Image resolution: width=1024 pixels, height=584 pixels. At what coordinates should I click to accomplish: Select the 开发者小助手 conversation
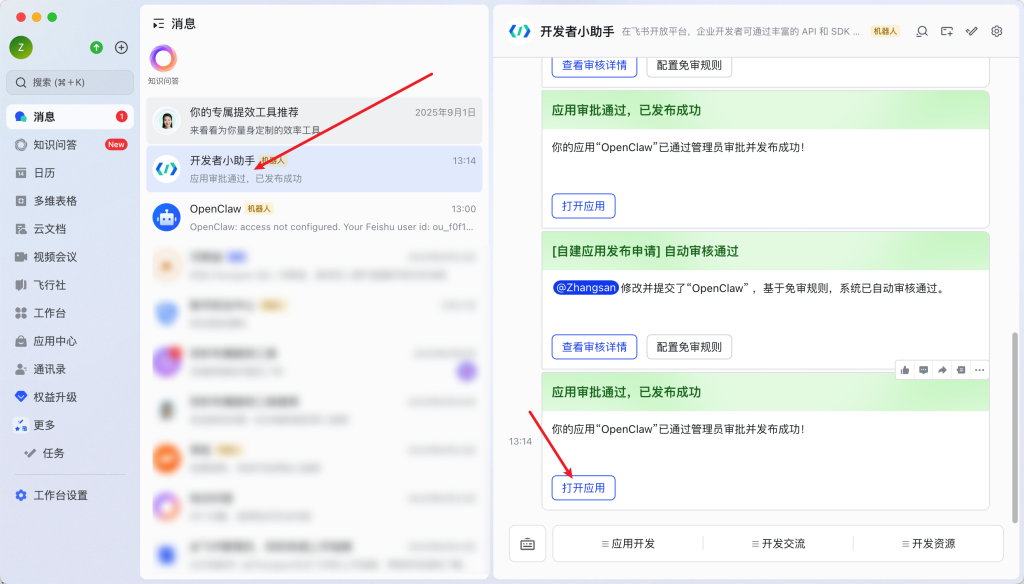point(314,169)
